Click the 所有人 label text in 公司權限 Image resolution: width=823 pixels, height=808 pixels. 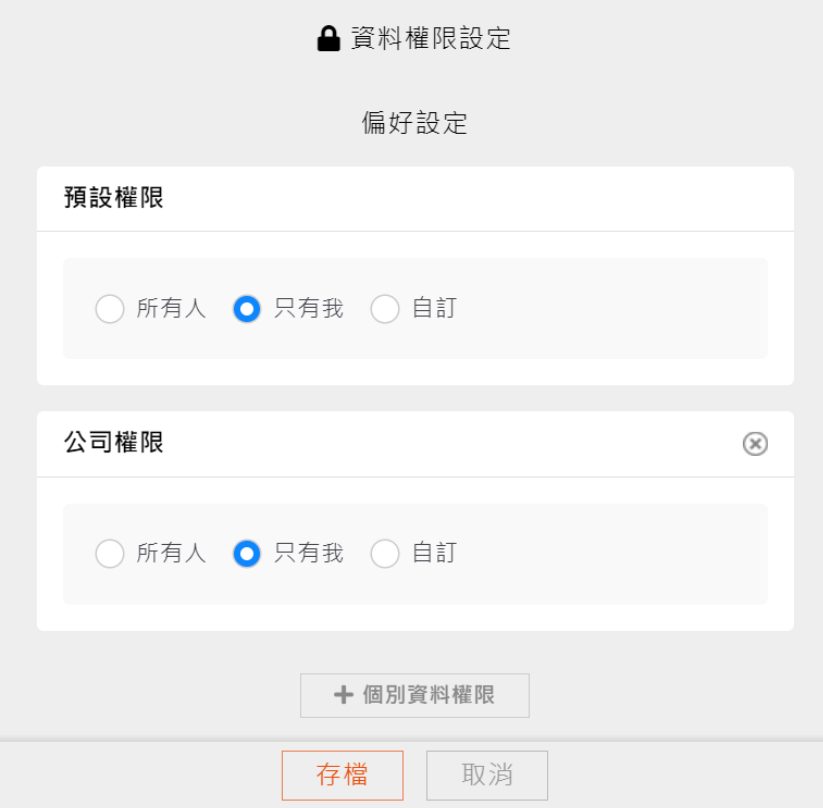tap(171, 553)
